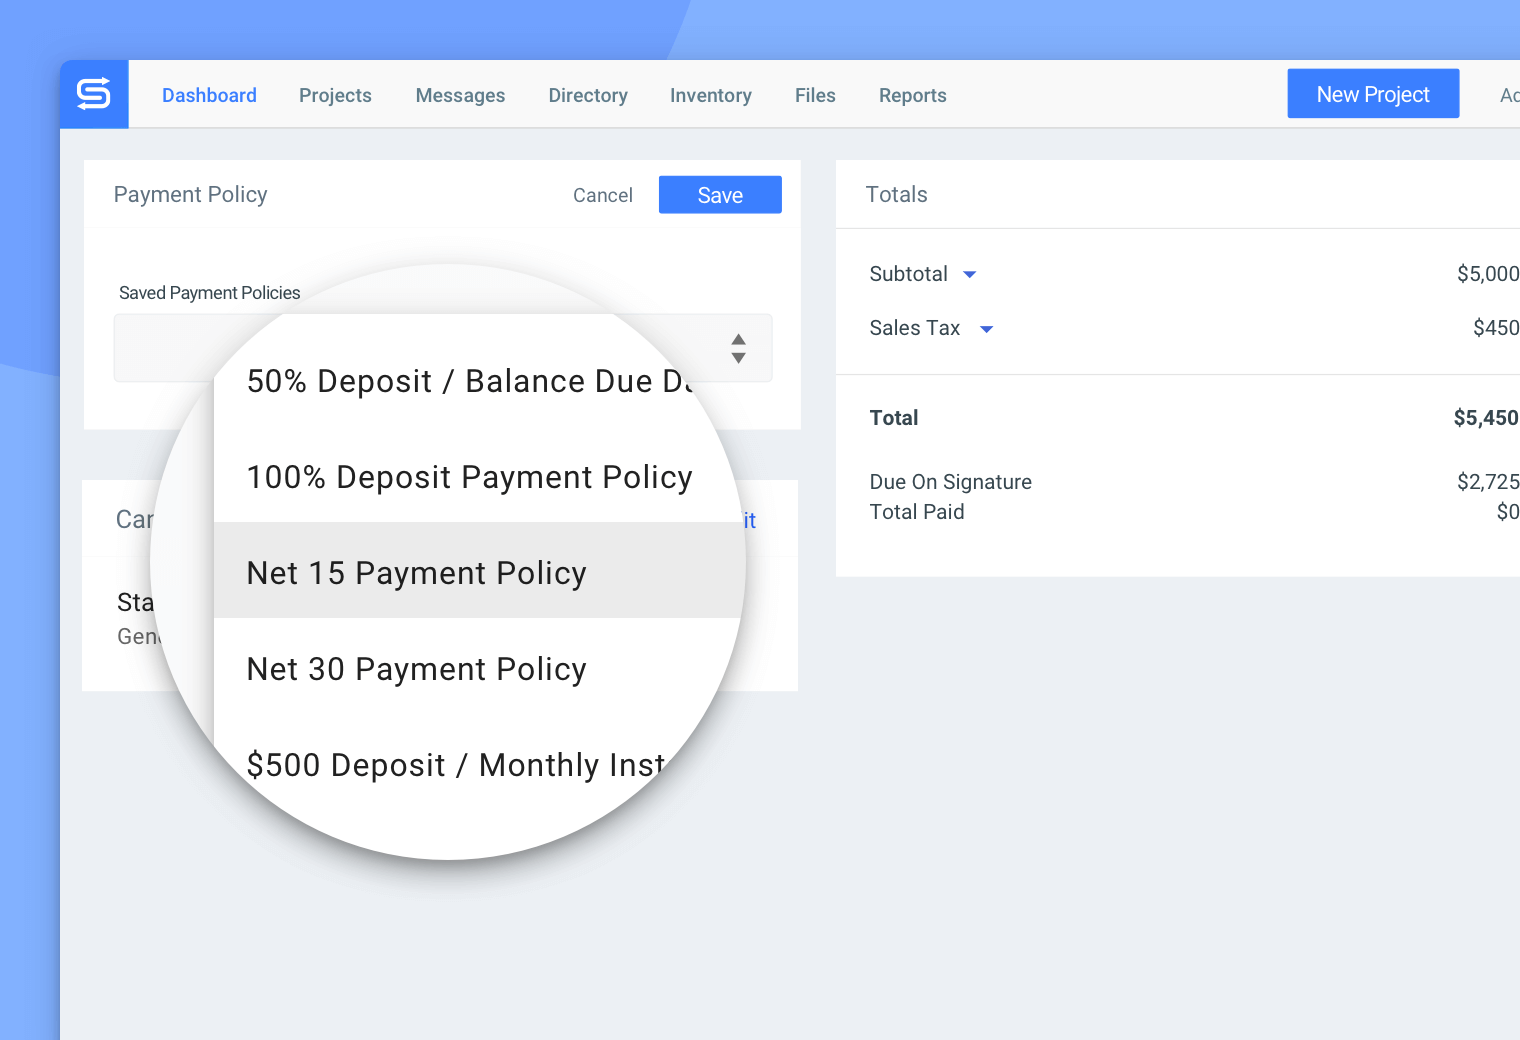Open the Inventory tab
This screenshot has width=1520, height=1040.
click(711, 95)
